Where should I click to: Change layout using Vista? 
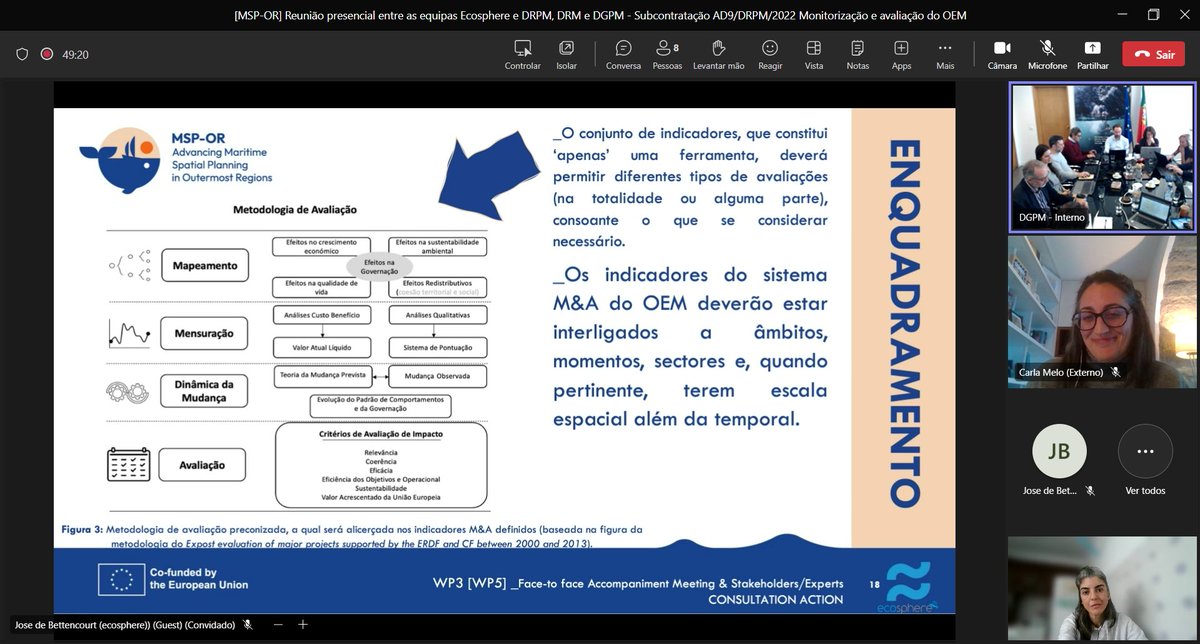(x=814, y=54)
